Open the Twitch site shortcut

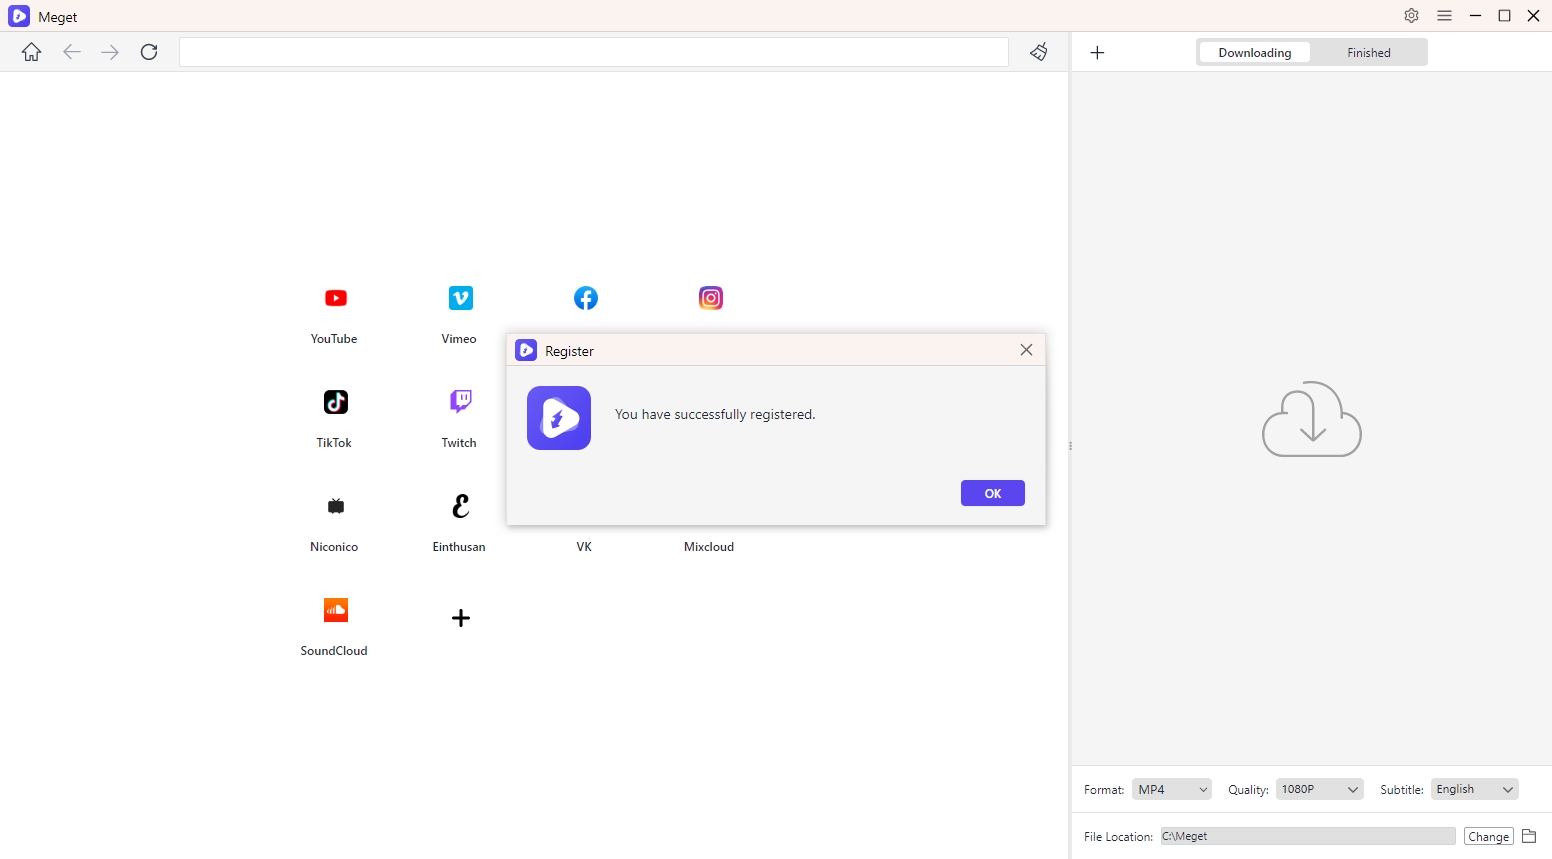[x=460, y=402]
